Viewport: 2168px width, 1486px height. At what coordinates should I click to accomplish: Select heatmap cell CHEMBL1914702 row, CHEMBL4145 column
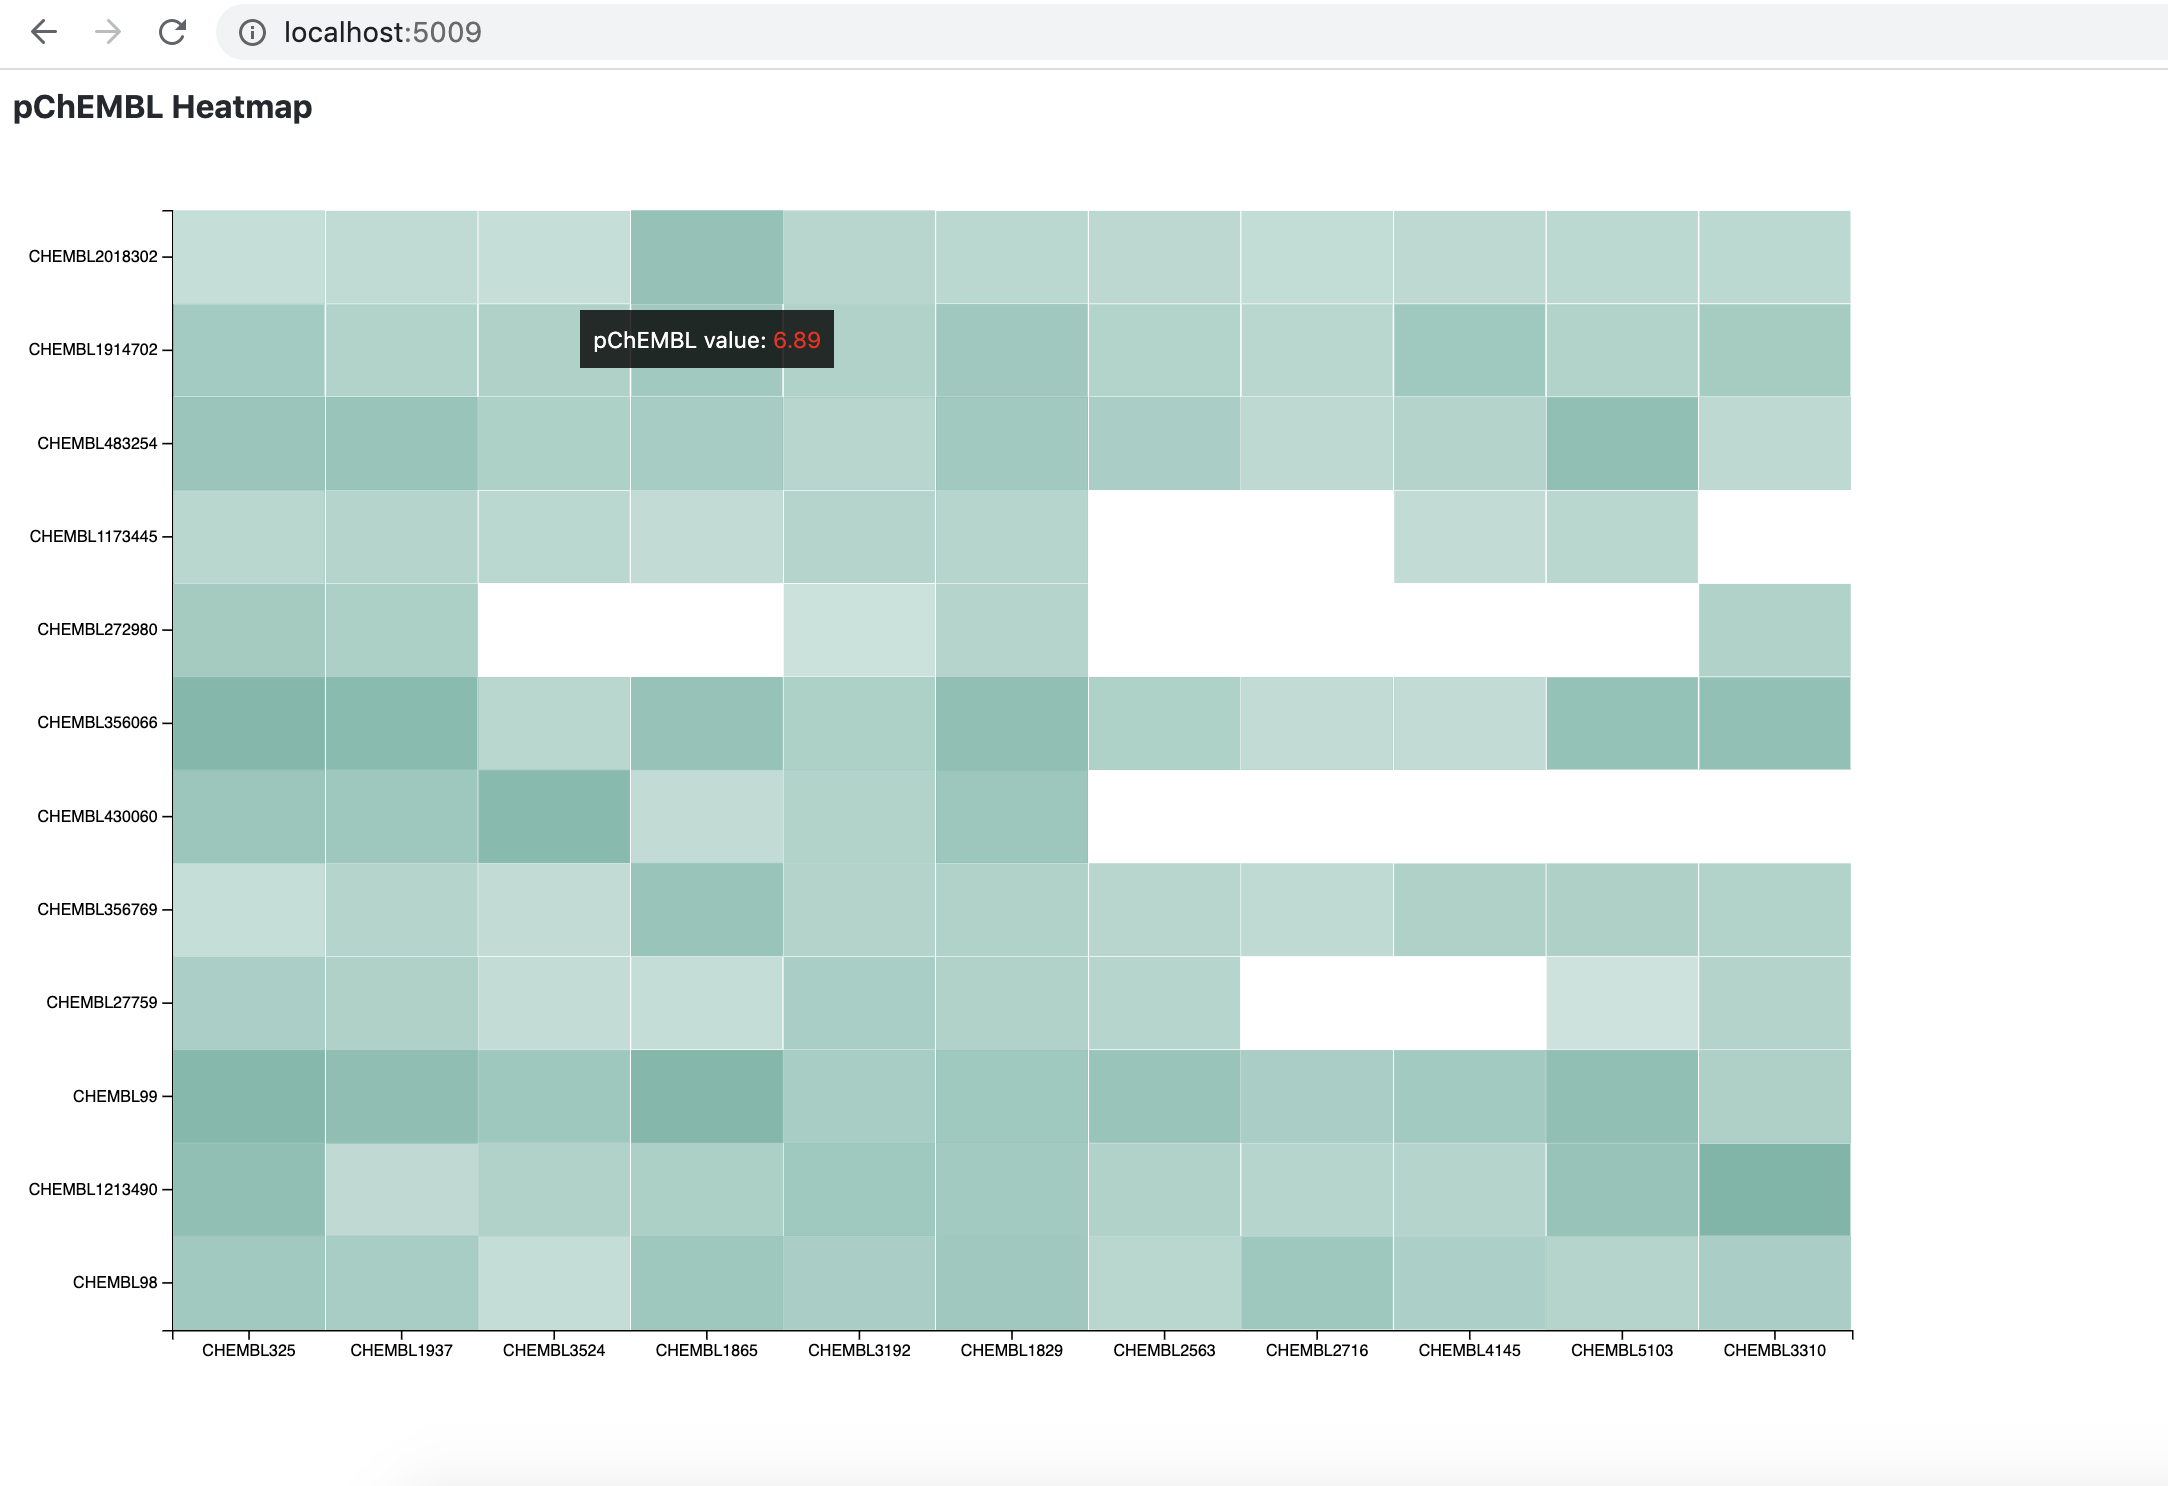1469,350
